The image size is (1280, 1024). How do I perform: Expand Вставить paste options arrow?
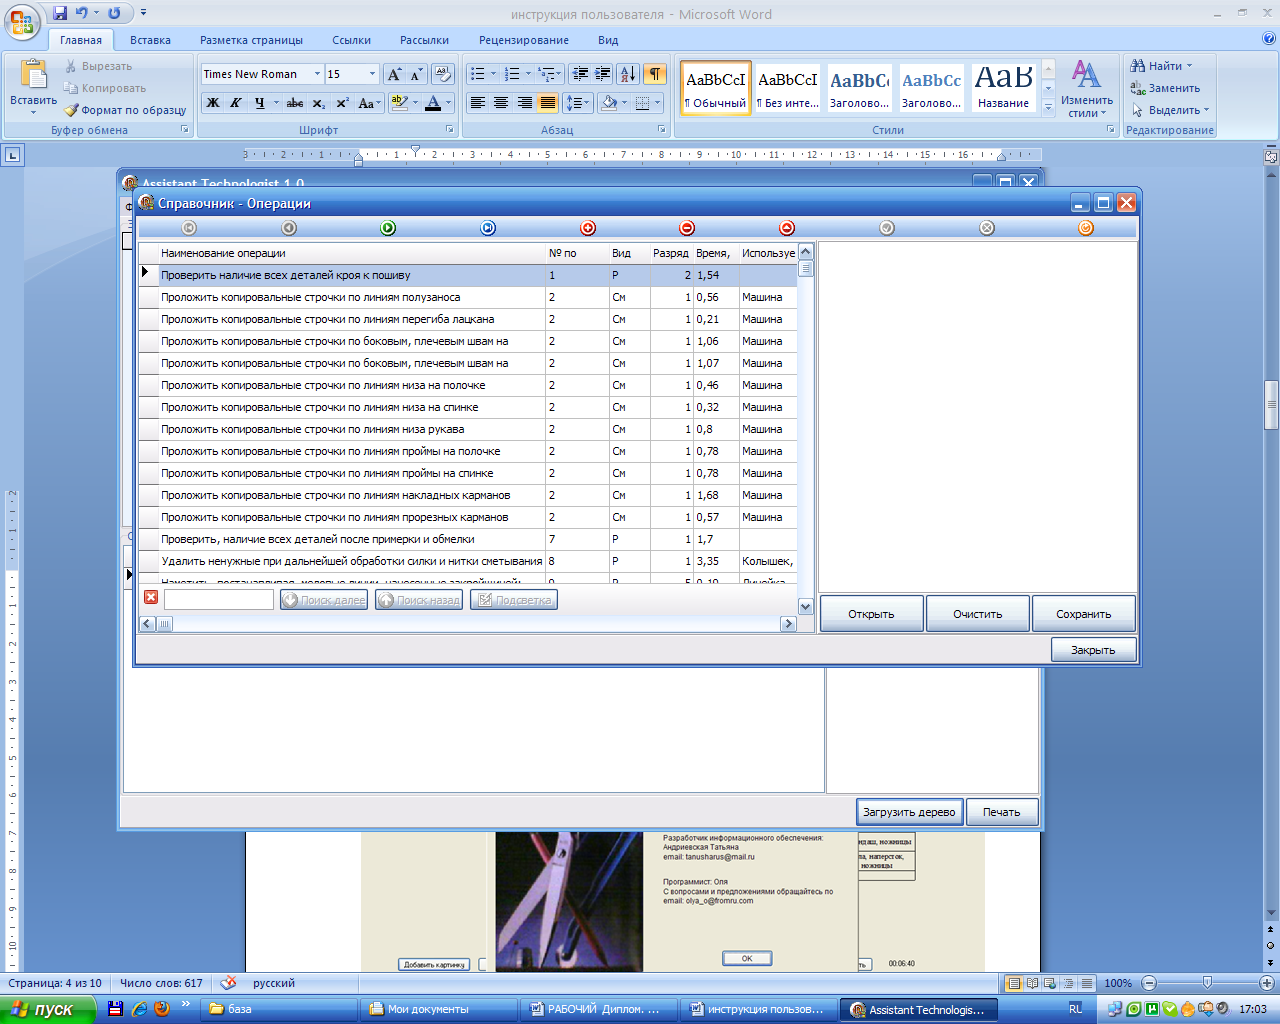point(33,113)
